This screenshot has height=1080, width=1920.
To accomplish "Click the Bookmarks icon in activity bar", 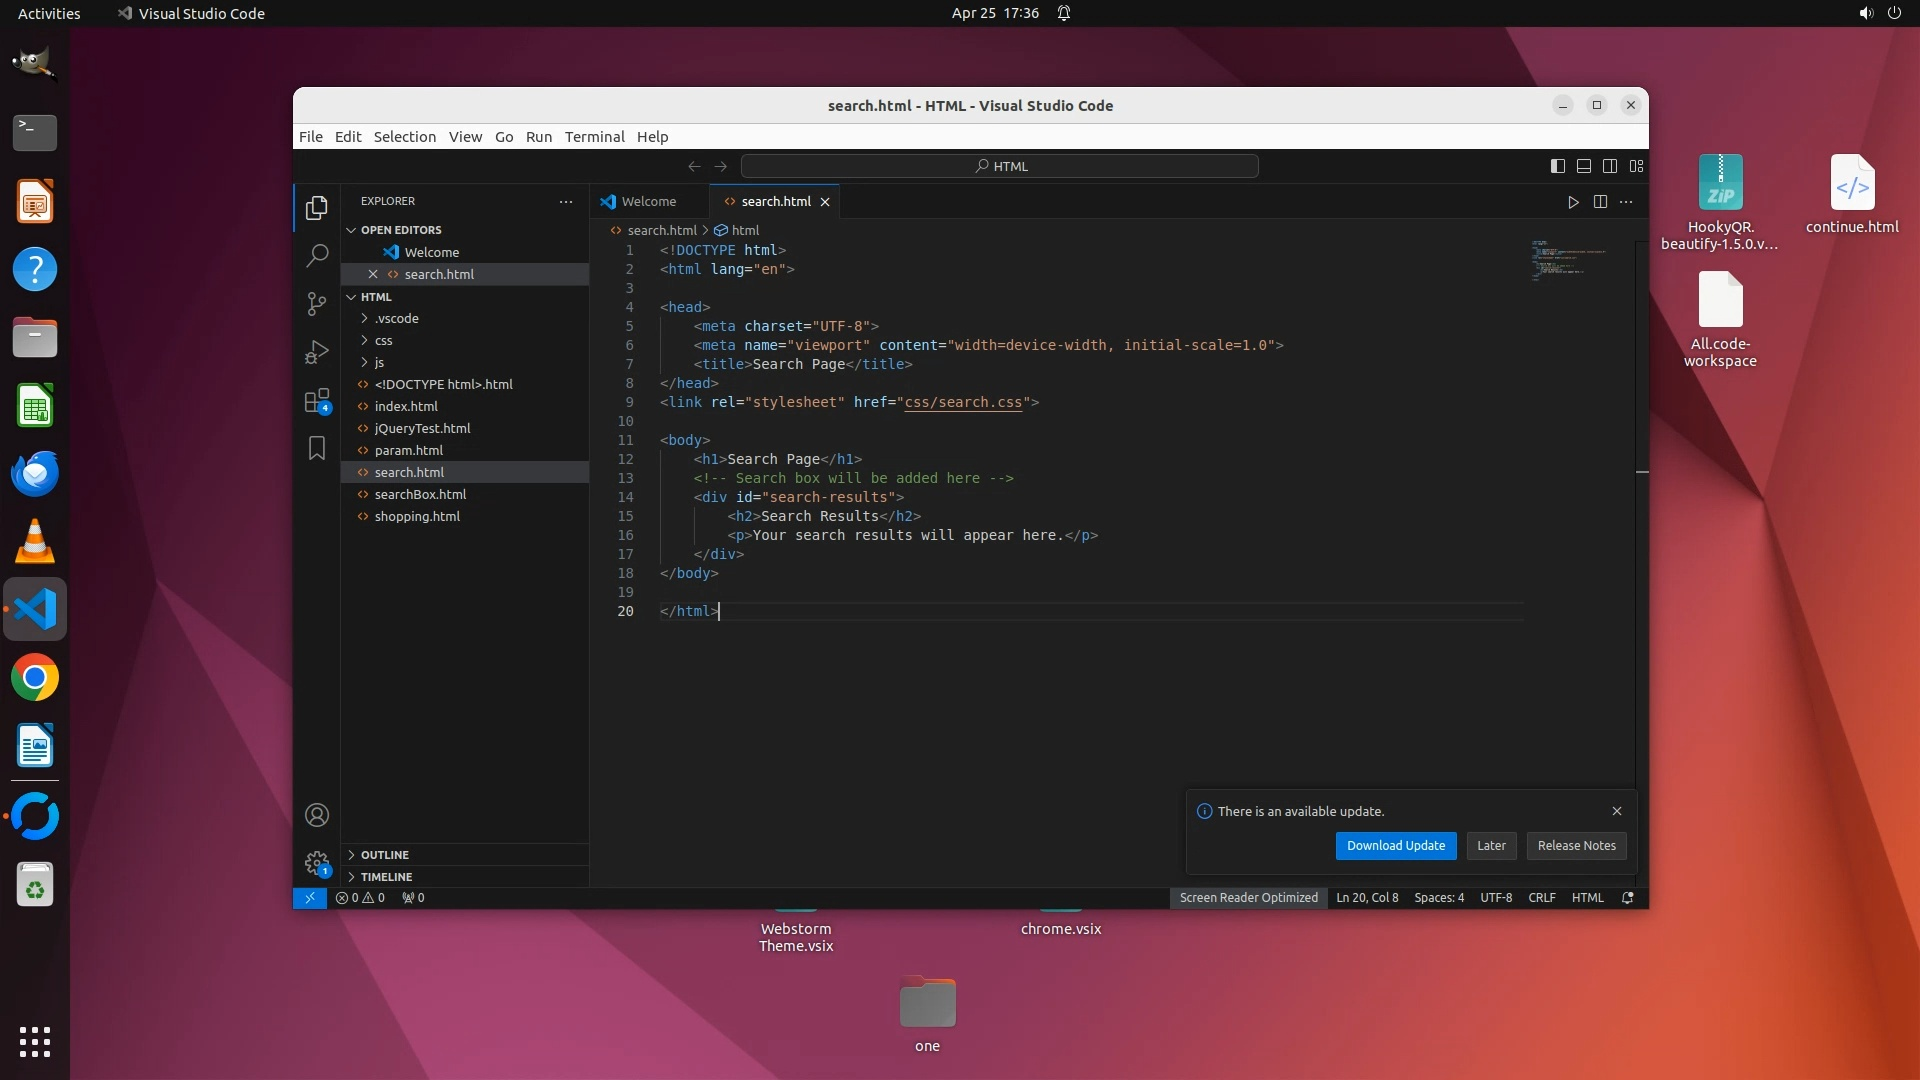I will [317, 448].
